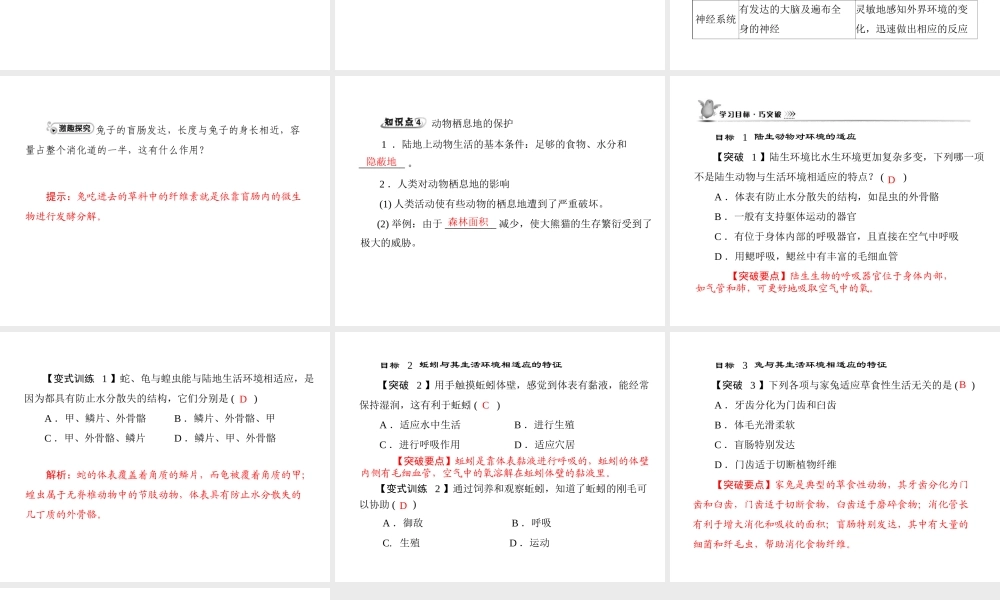Click the 突破要点 about 家兔是典型的草食性动物

[x=831, y=514]
